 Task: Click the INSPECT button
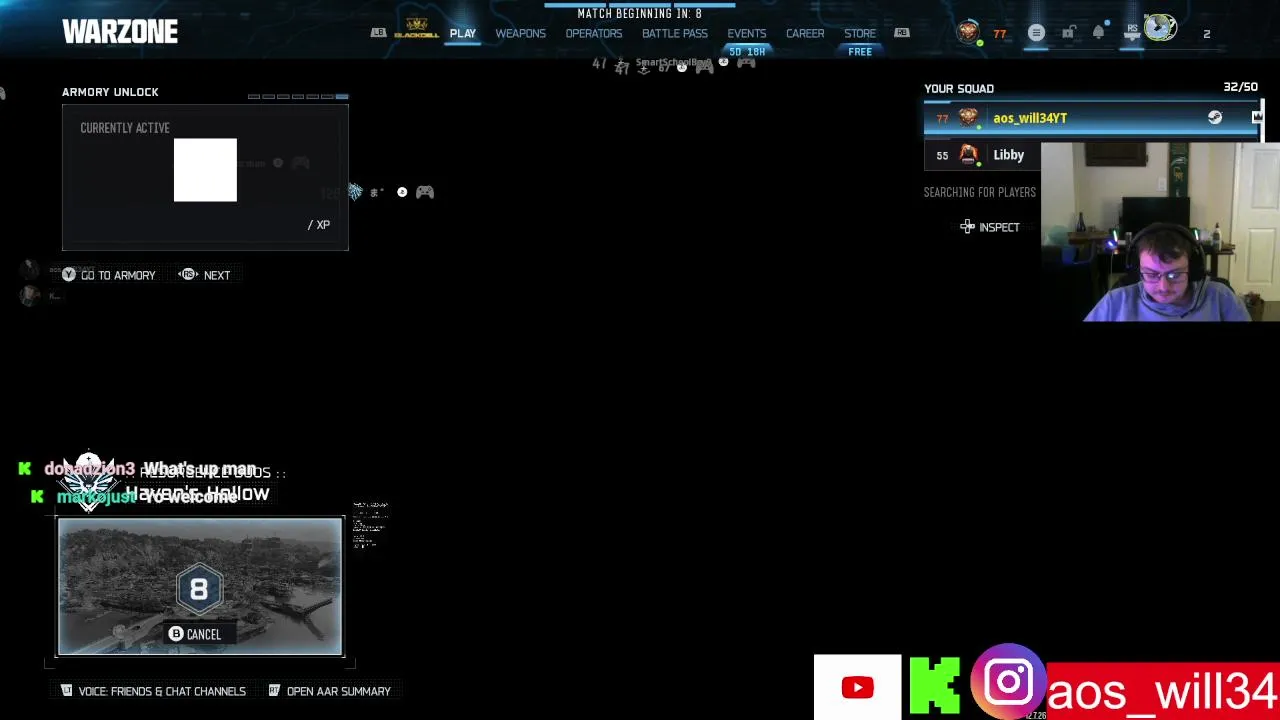tap(999, 227)
